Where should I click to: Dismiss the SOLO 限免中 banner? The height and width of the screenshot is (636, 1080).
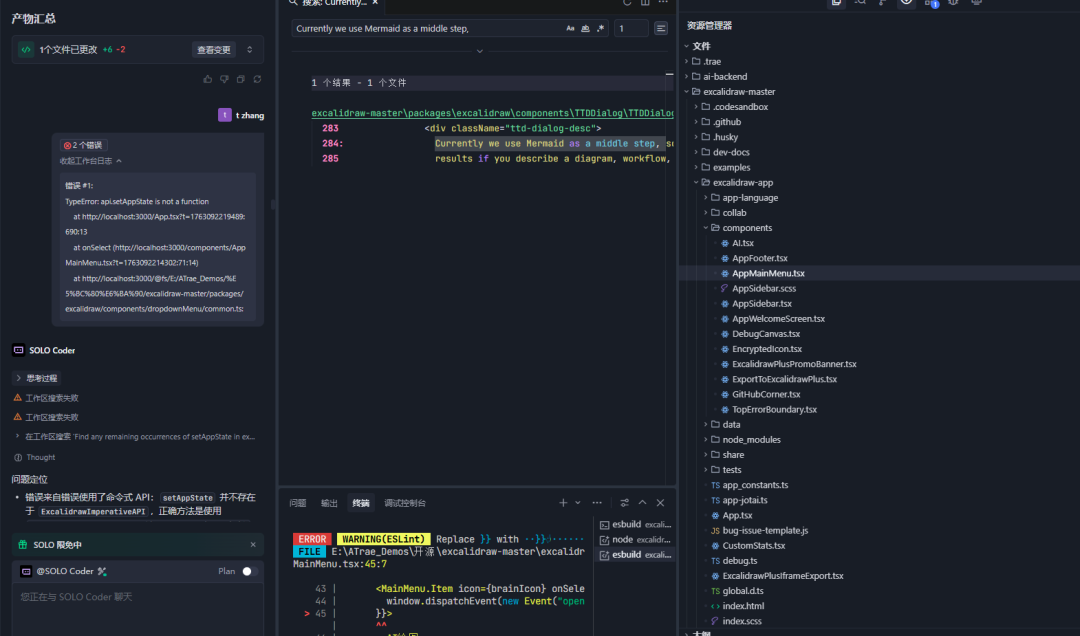[x=253, y=544]
